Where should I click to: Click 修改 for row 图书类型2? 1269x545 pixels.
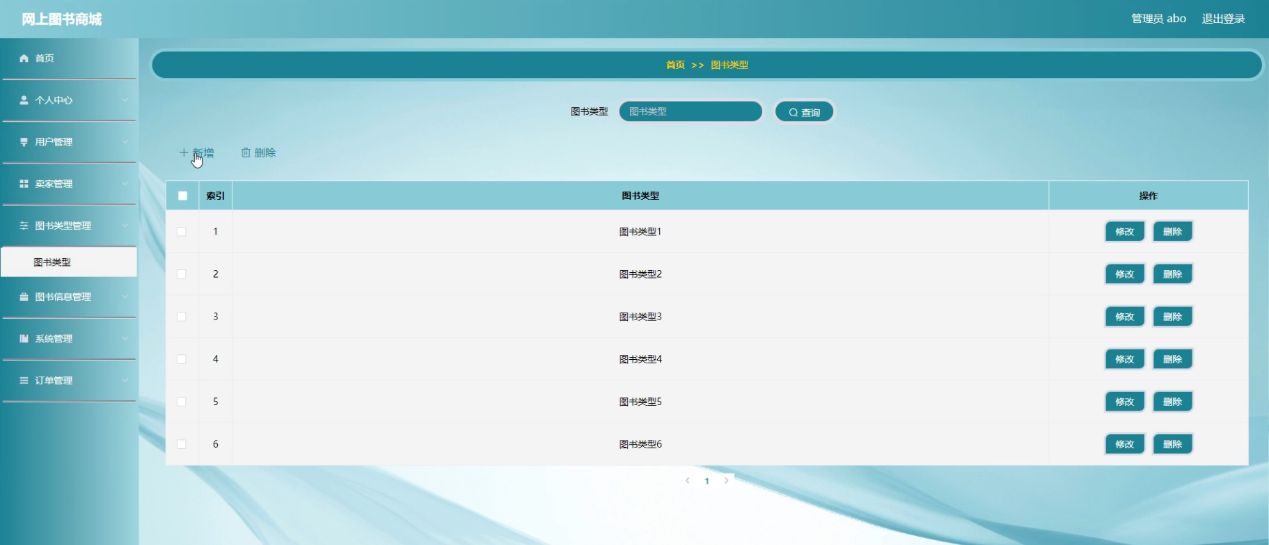tap(1124, 274)
